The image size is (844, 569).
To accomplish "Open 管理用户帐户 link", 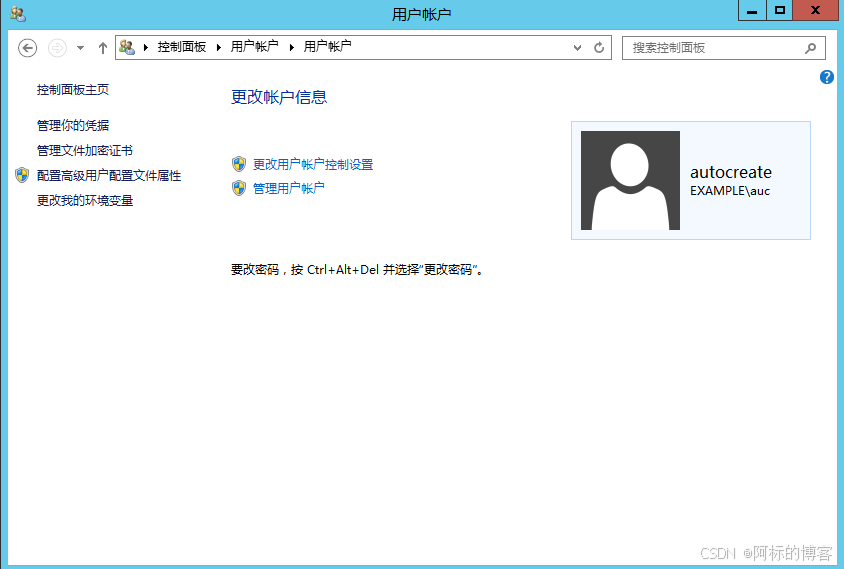I will 289,188.
